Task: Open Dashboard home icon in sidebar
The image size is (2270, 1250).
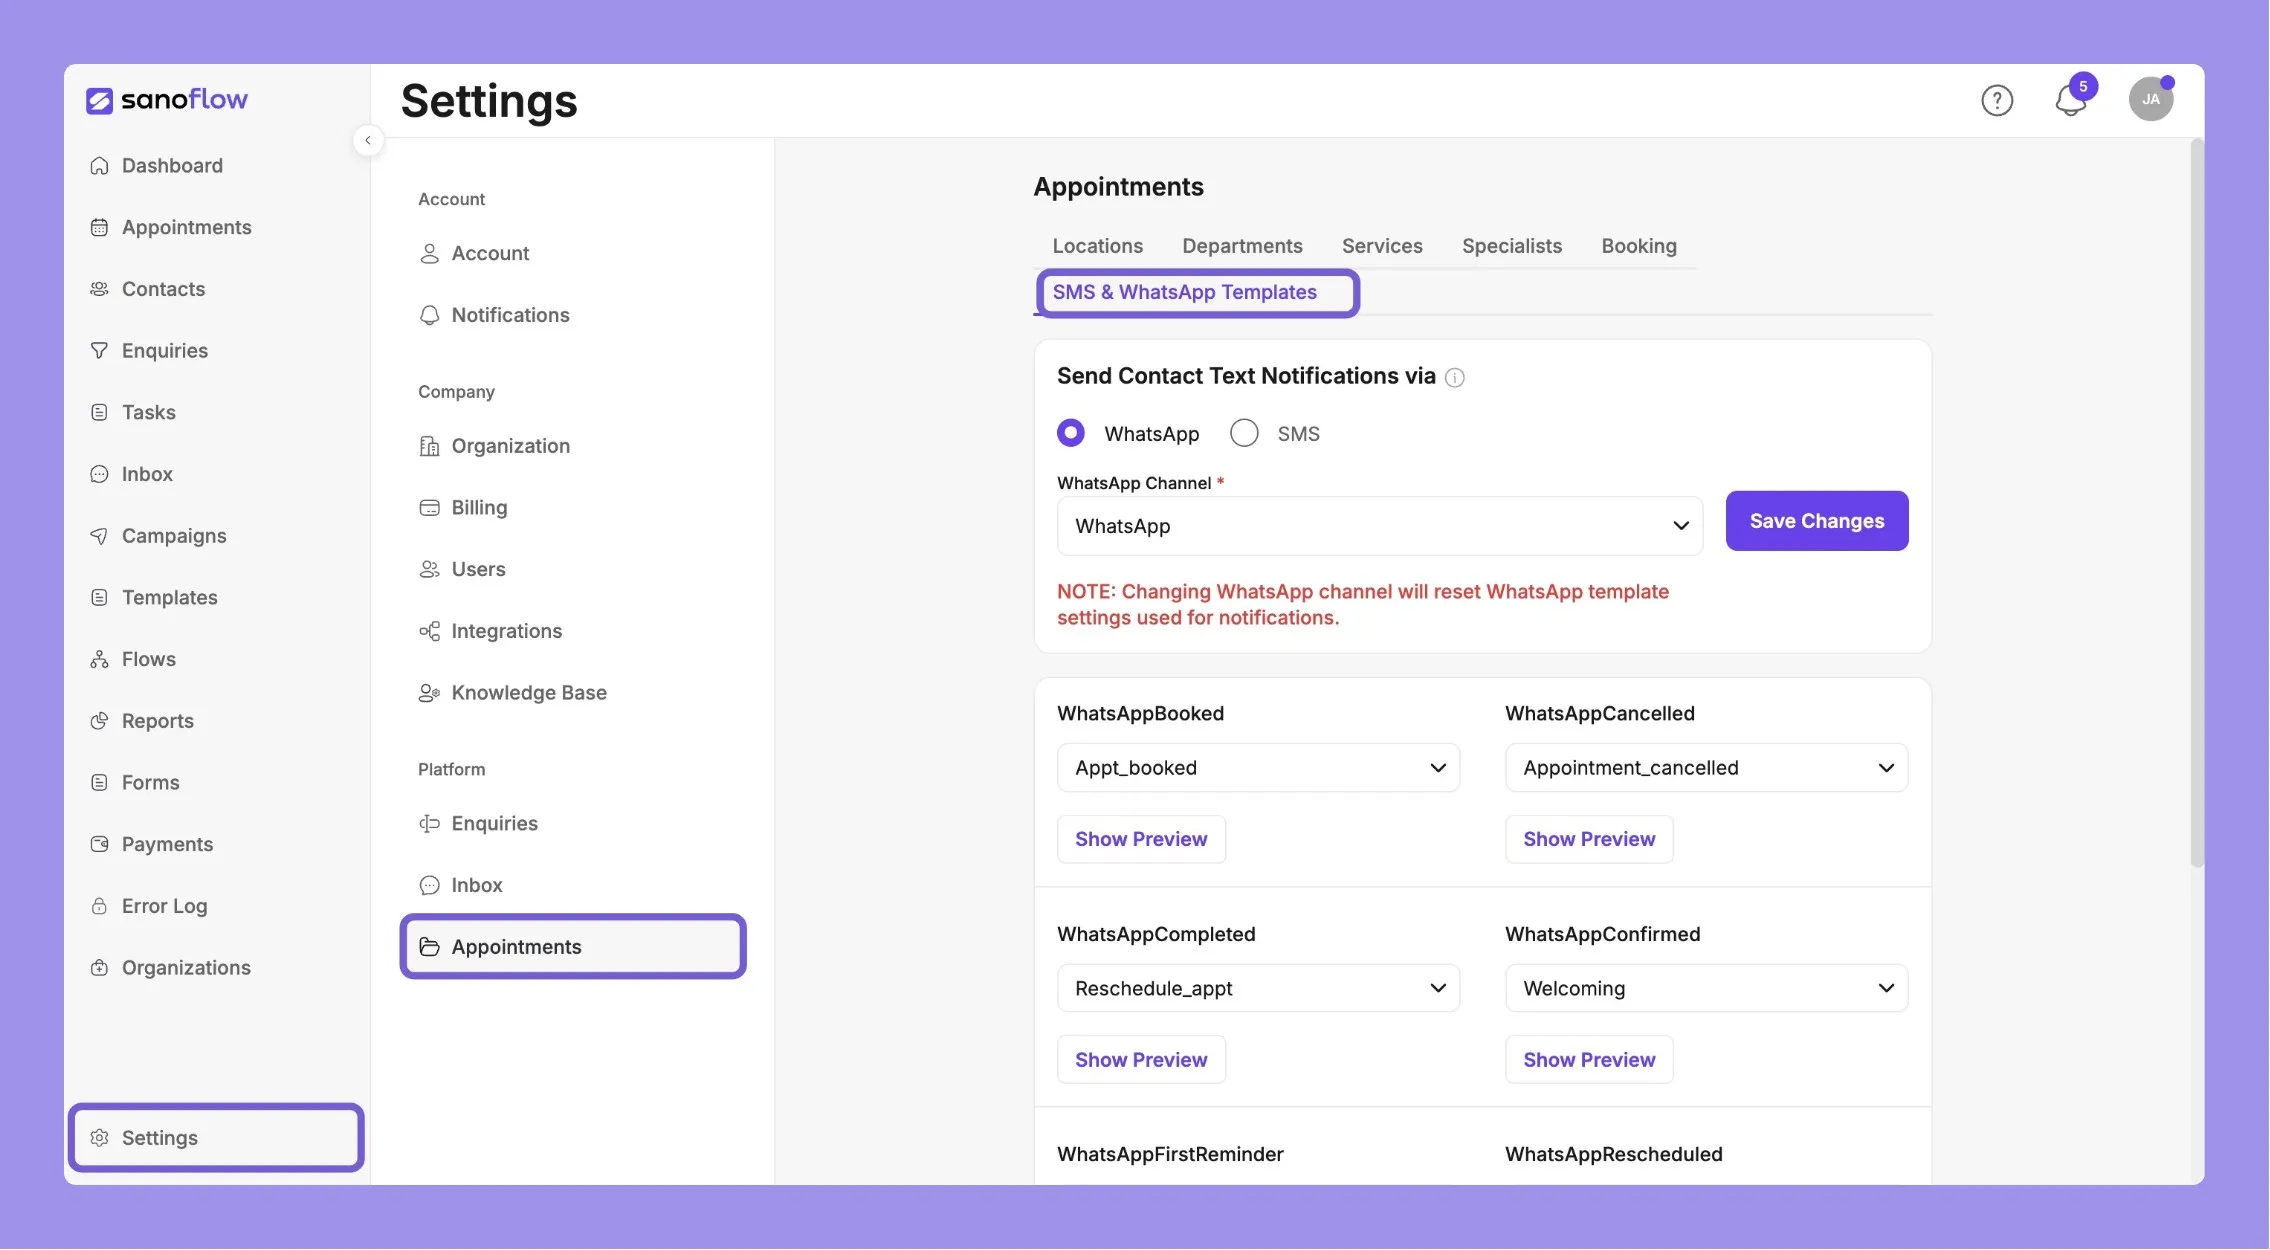Action: coord(99,166)
